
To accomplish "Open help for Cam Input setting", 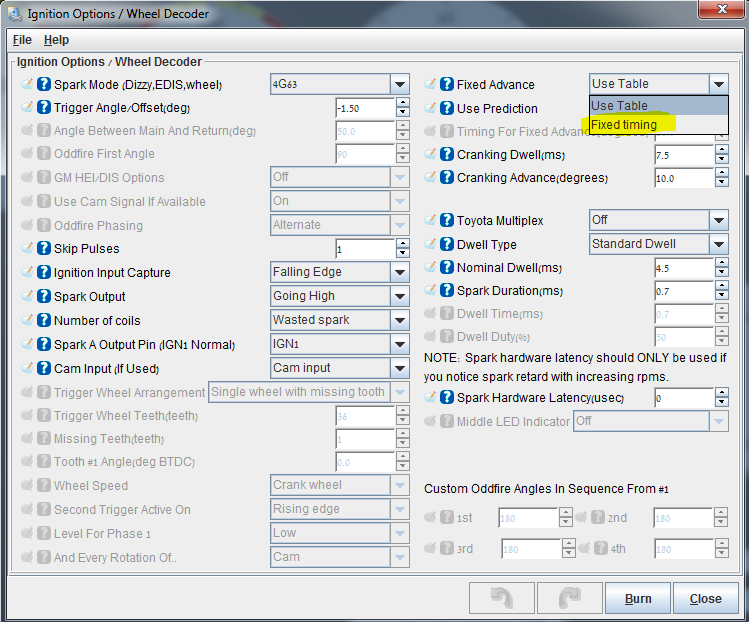I will (43, 368).
